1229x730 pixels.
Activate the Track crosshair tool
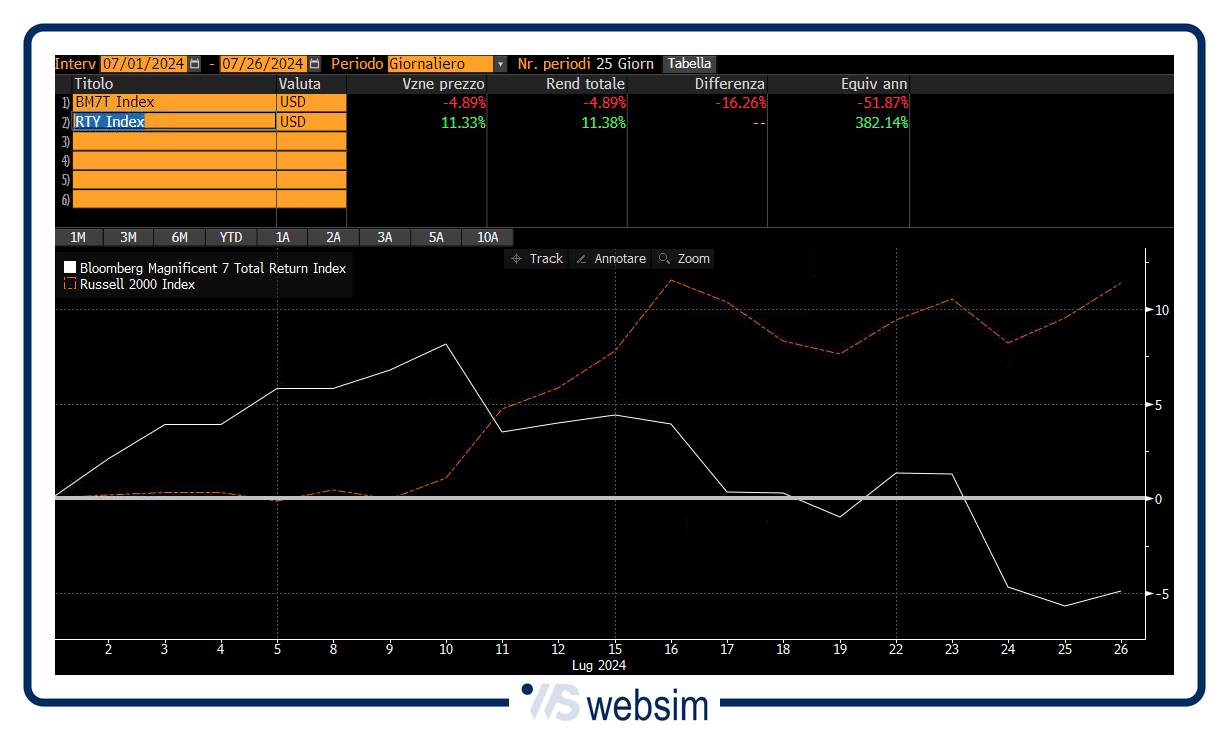pos(536,258)
